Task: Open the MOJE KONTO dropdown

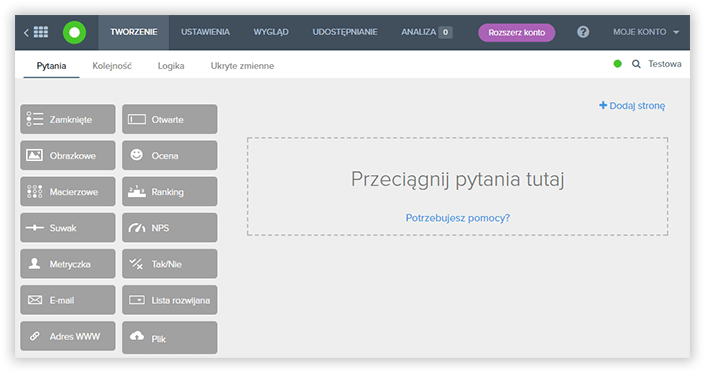Action: coord(646,32)
